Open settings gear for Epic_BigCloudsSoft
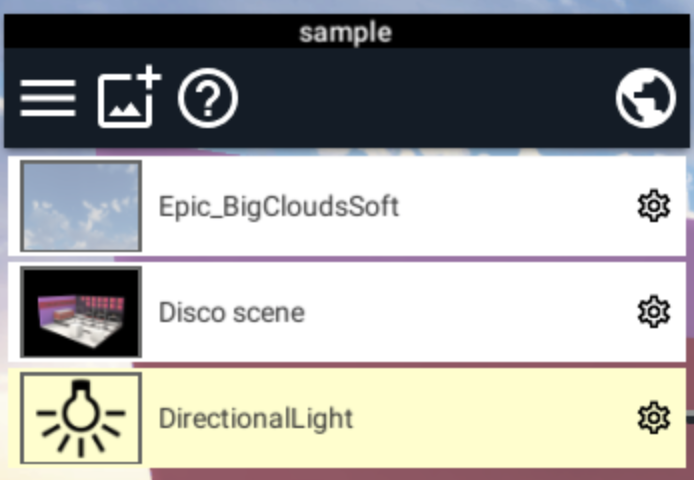 tap(654, 206)
